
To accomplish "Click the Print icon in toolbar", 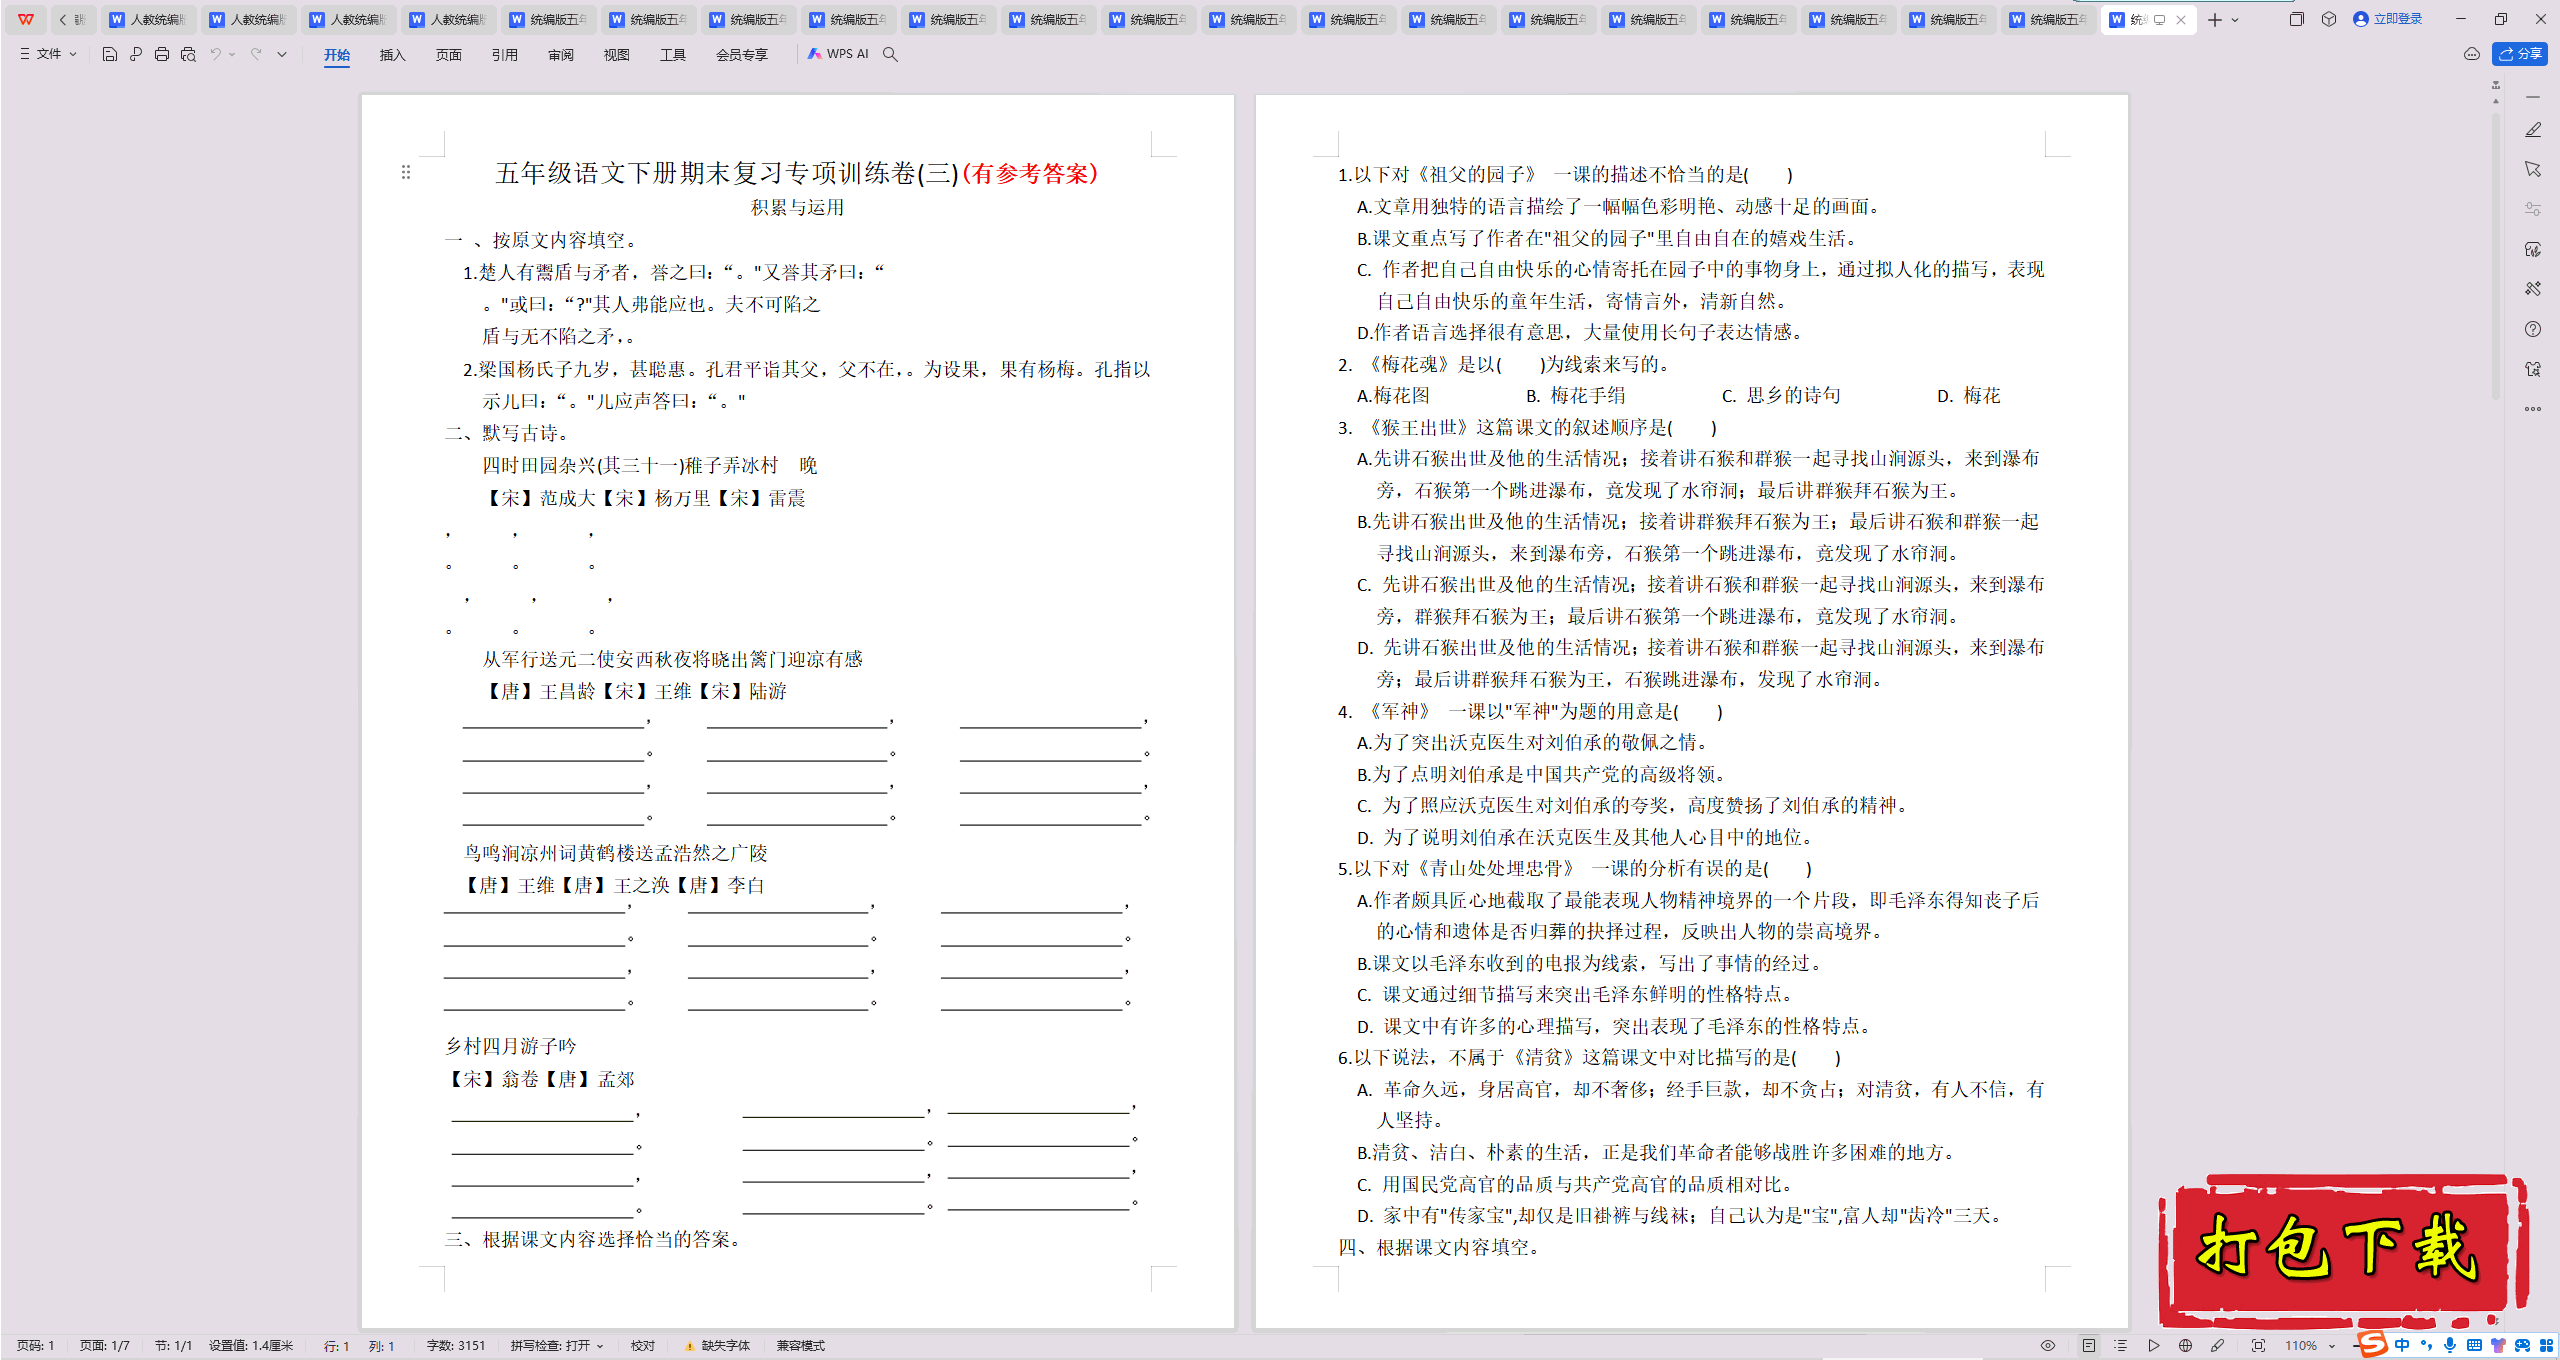I will (x=162, y=54).
